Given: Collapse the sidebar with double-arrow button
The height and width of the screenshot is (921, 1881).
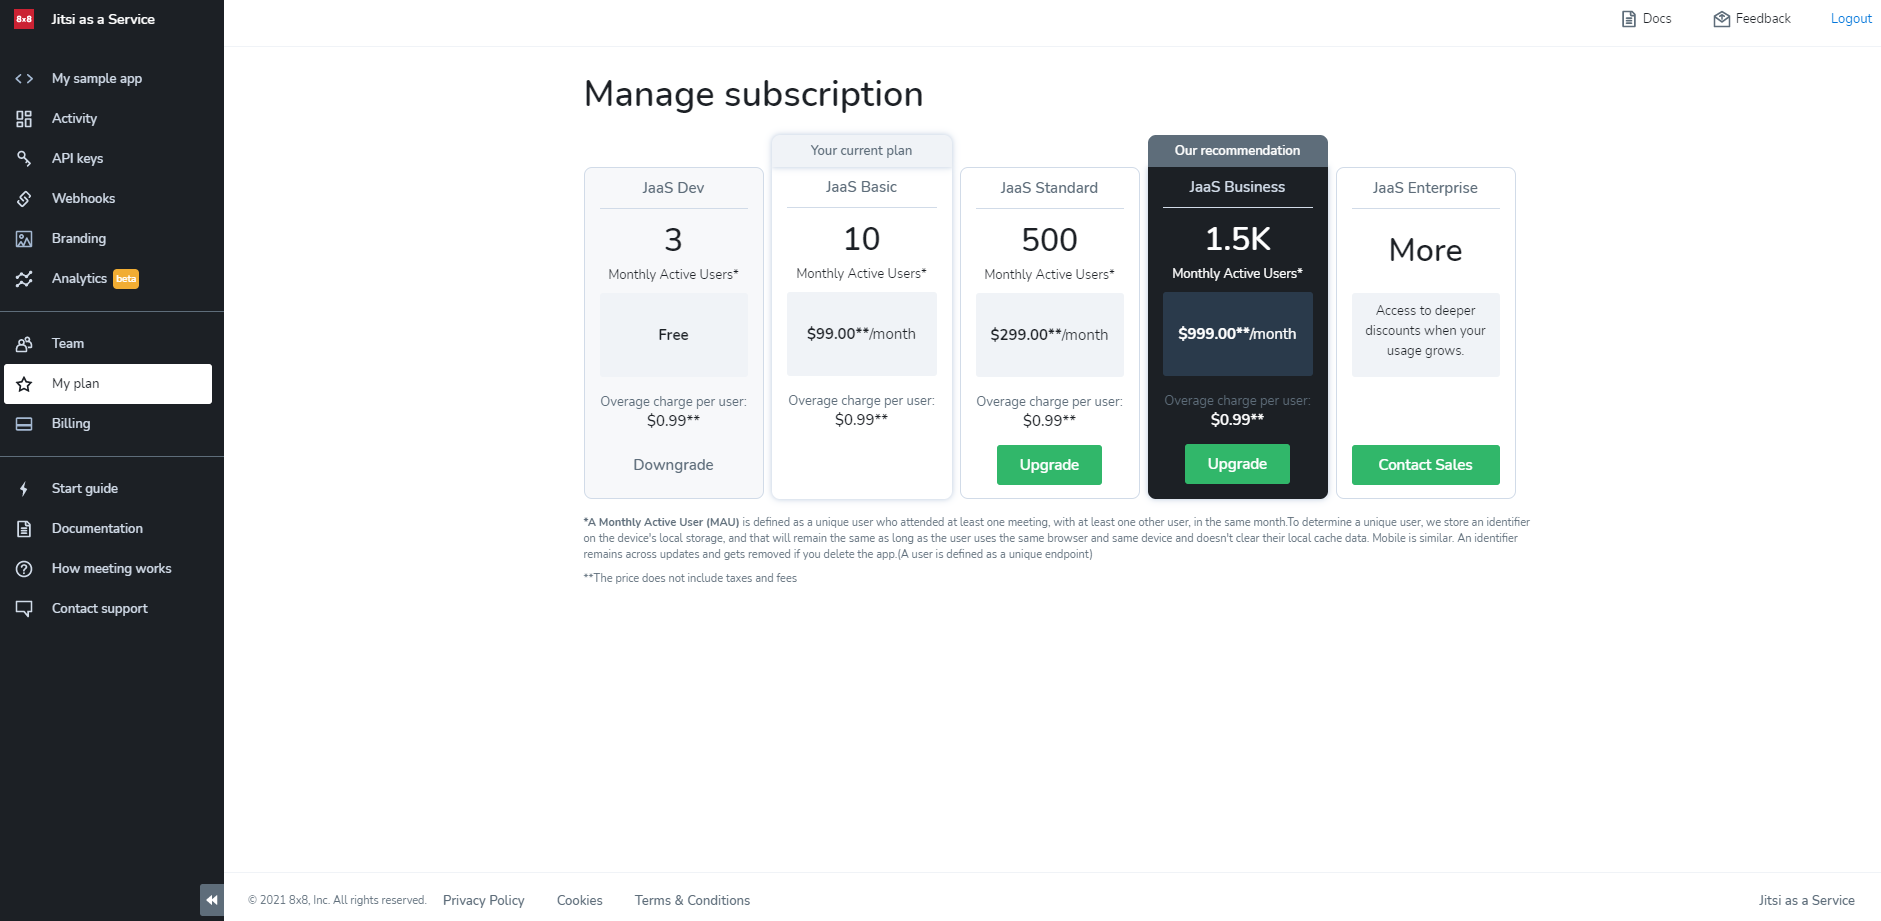Looking at the screenshot, I should click(x=211, y=900).
